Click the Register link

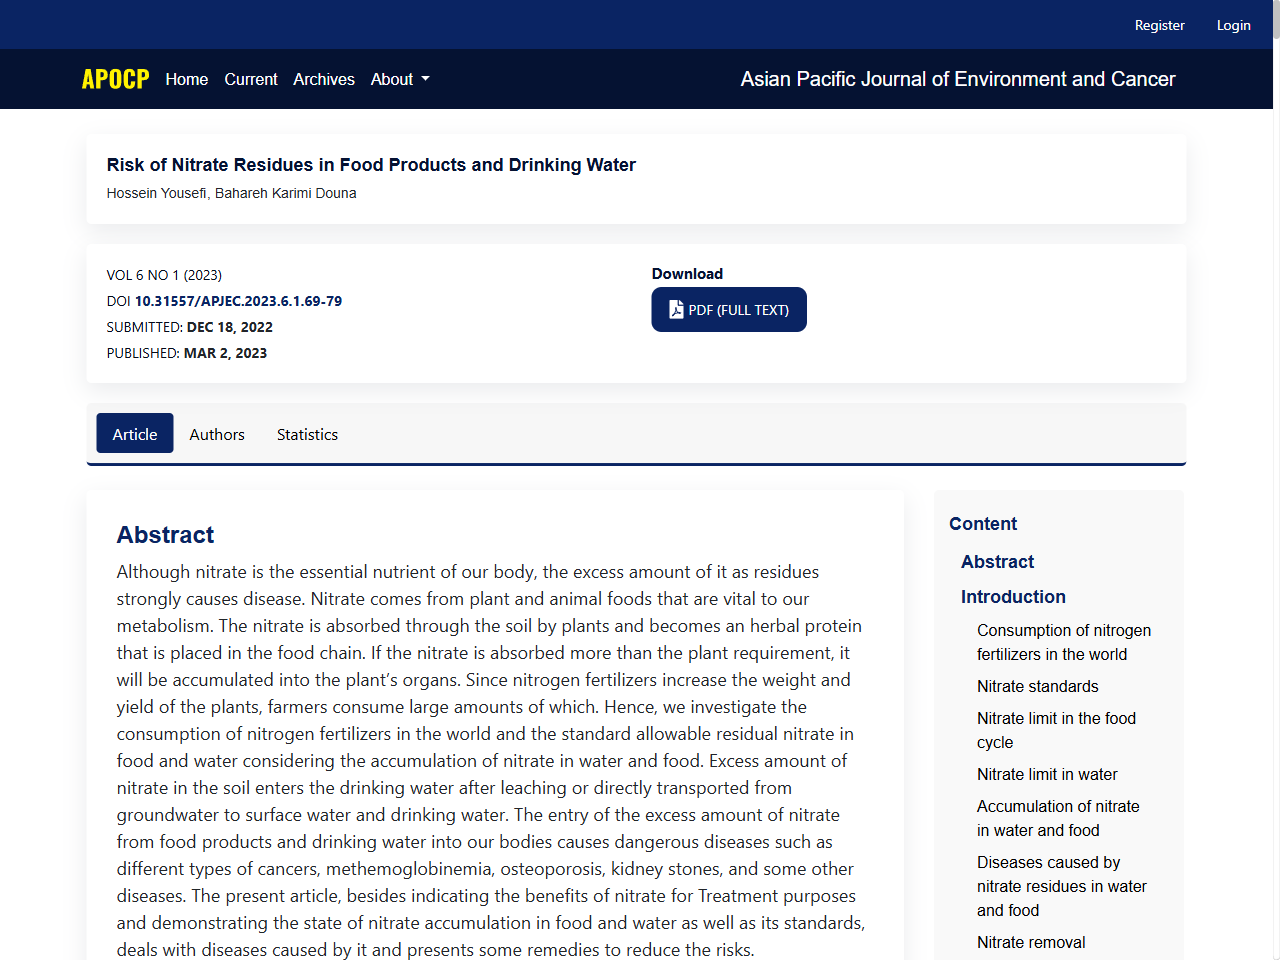[1160, 25]
